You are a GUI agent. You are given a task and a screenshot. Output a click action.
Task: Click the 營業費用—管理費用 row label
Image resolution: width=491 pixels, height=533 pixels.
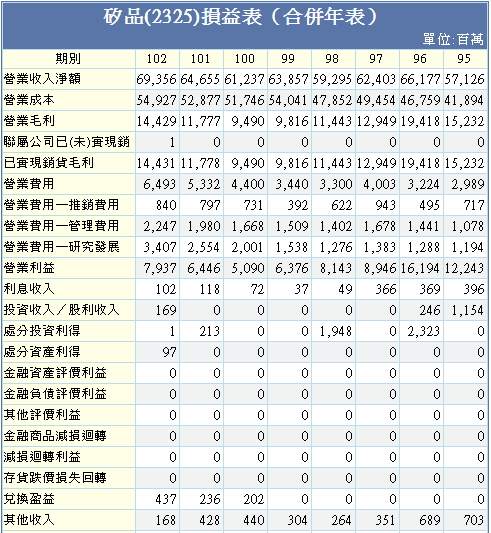click(x=62, y=226)
